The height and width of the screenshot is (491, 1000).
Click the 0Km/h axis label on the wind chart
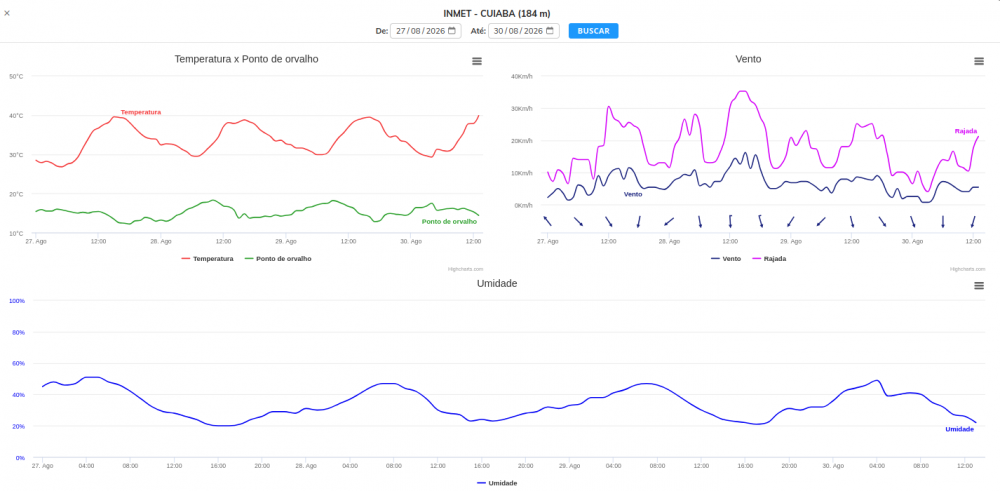[x=524, y=205]
